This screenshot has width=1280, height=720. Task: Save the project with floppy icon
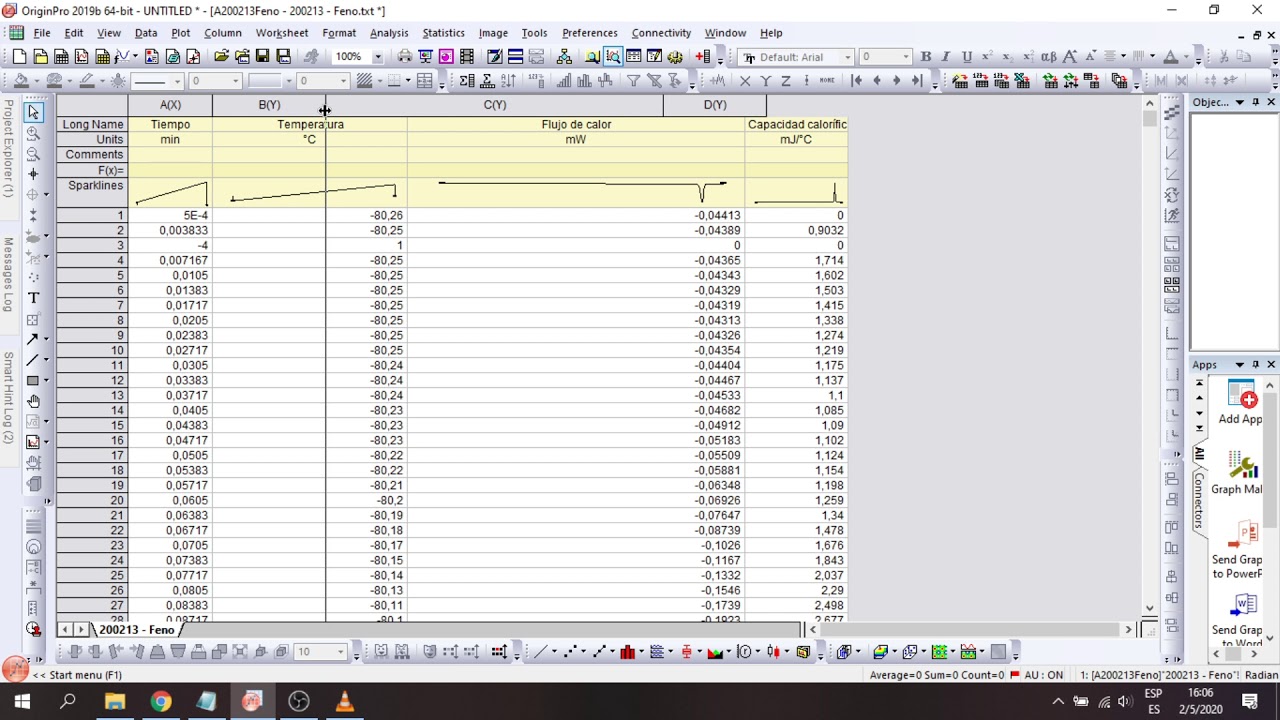262,57
